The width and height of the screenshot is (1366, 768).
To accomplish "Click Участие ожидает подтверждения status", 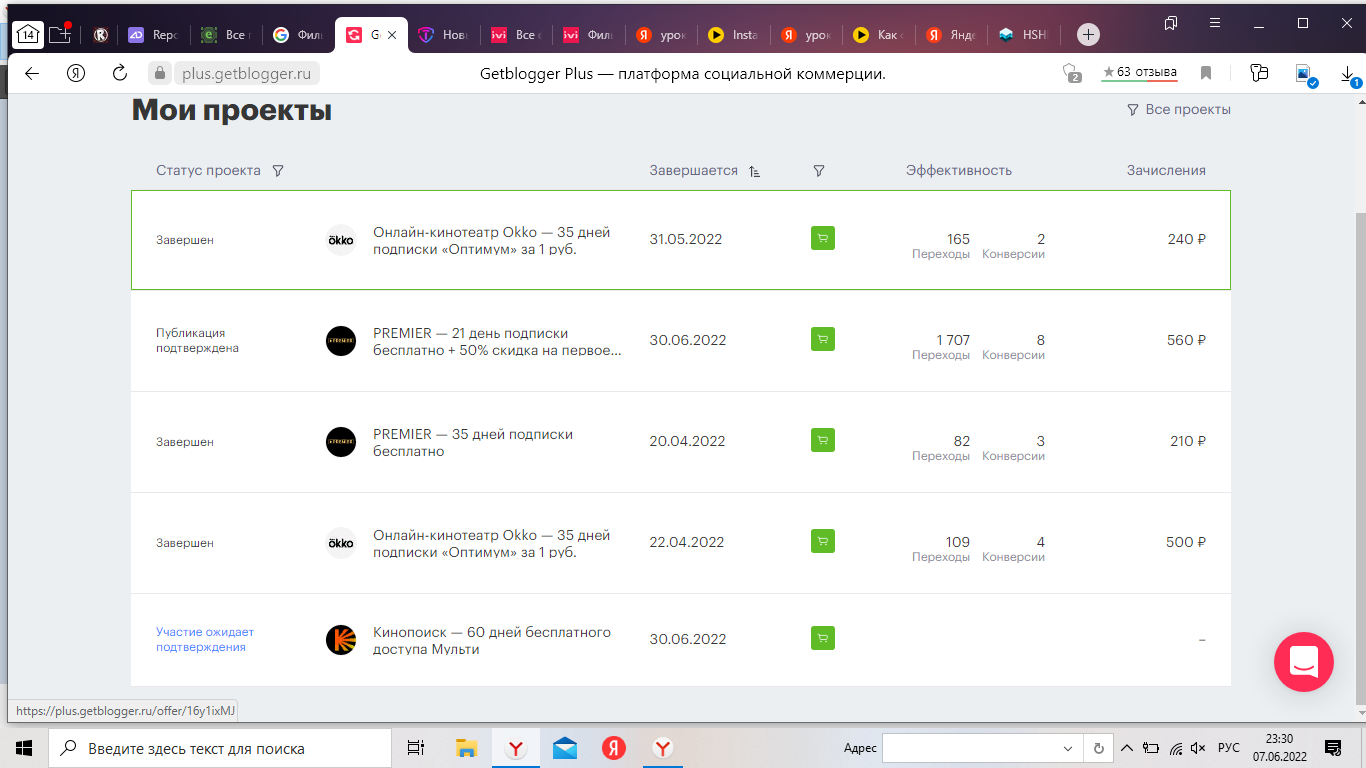I will 205,639.
